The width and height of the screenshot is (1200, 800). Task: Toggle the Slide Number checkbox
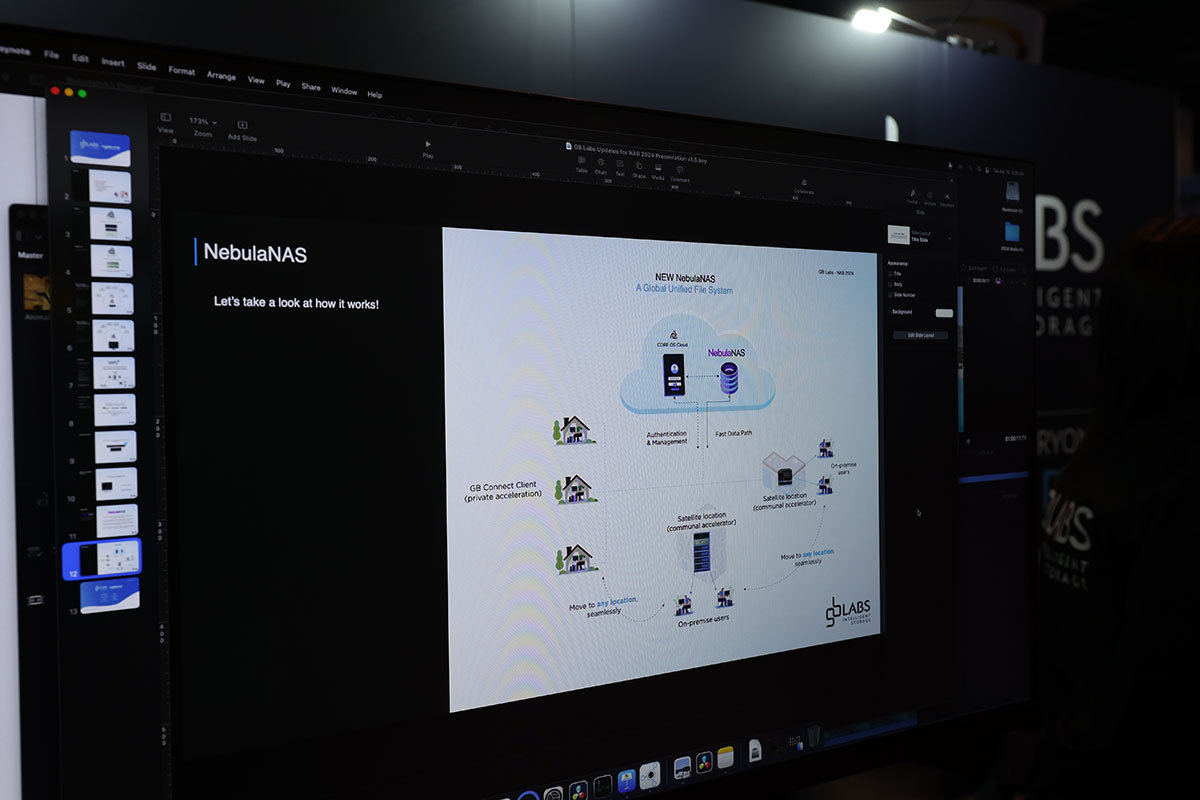891,295
